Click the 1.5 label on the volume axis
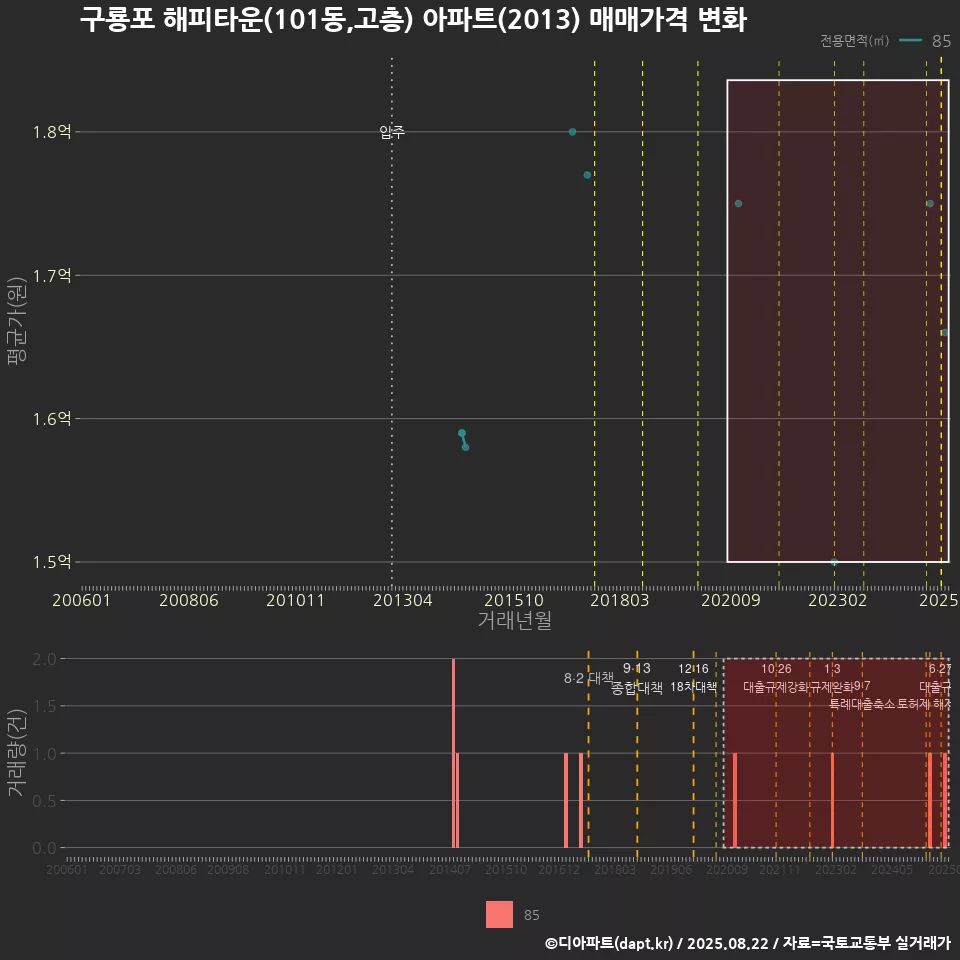Screen dimensions: 960x960 44,706
